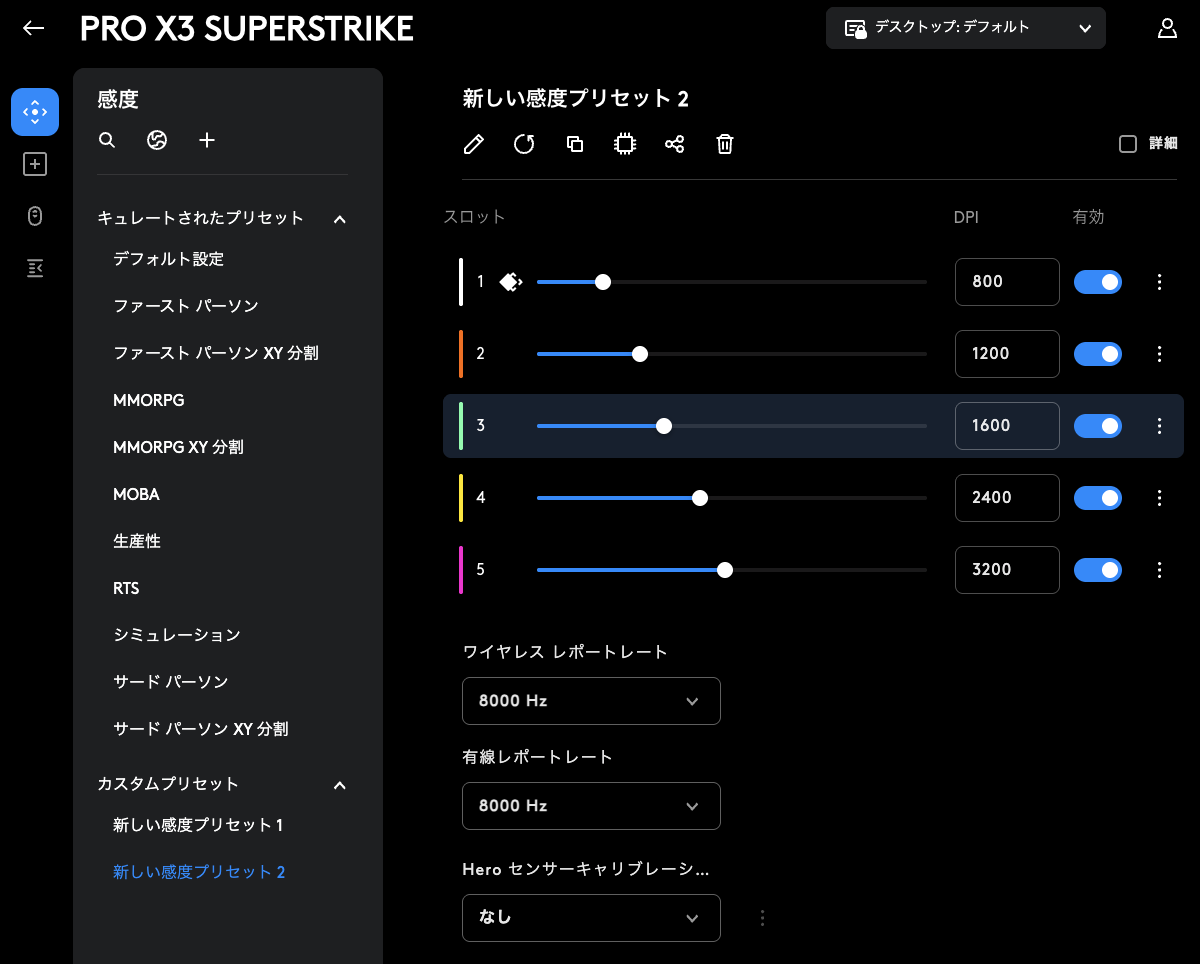
Task: Collapse the キュレートされたプリセット section
Action: point(340,218)
